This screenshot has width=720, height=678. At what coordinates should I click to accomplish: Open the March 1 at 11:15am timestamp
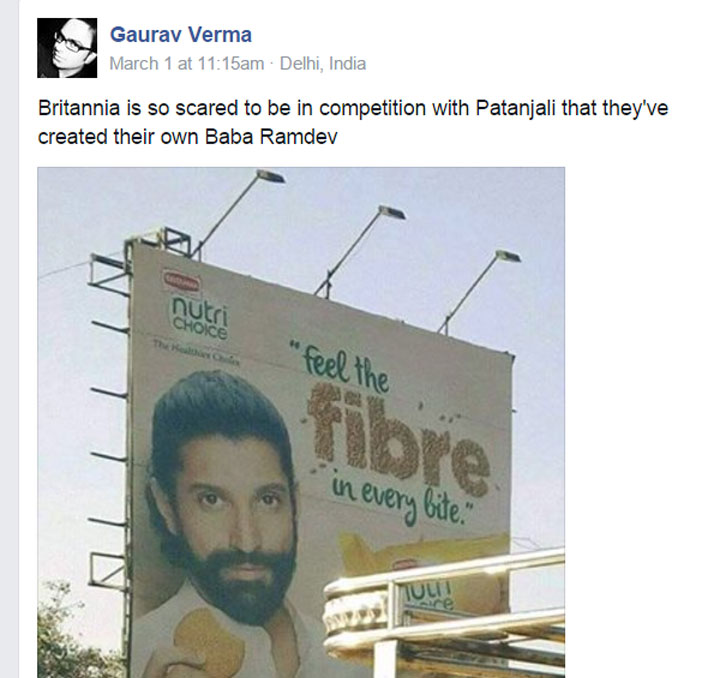tap(187, 63)
